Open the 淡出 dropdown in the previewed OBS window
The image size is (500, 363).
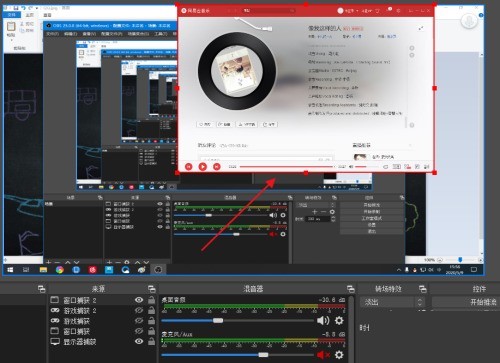coord(316,205)
